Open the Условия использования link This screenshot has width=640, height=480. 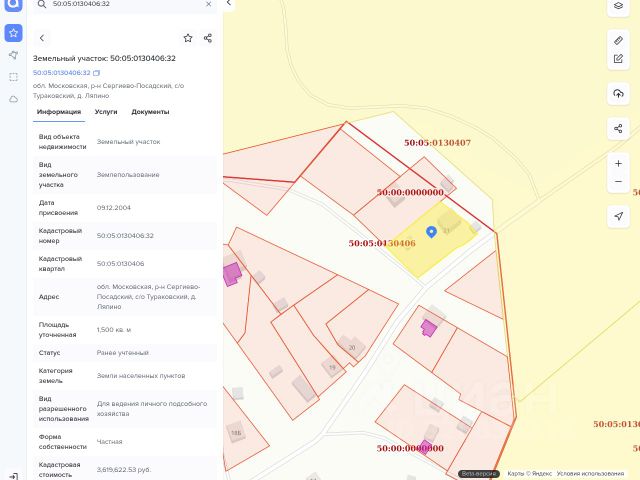(590, 473)
